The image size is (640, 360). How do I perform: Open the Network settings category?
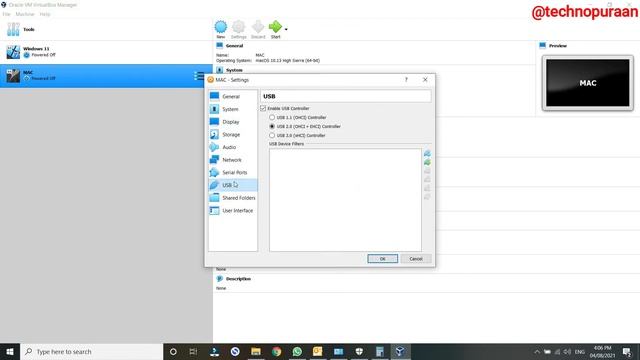(x=233, y=160)
